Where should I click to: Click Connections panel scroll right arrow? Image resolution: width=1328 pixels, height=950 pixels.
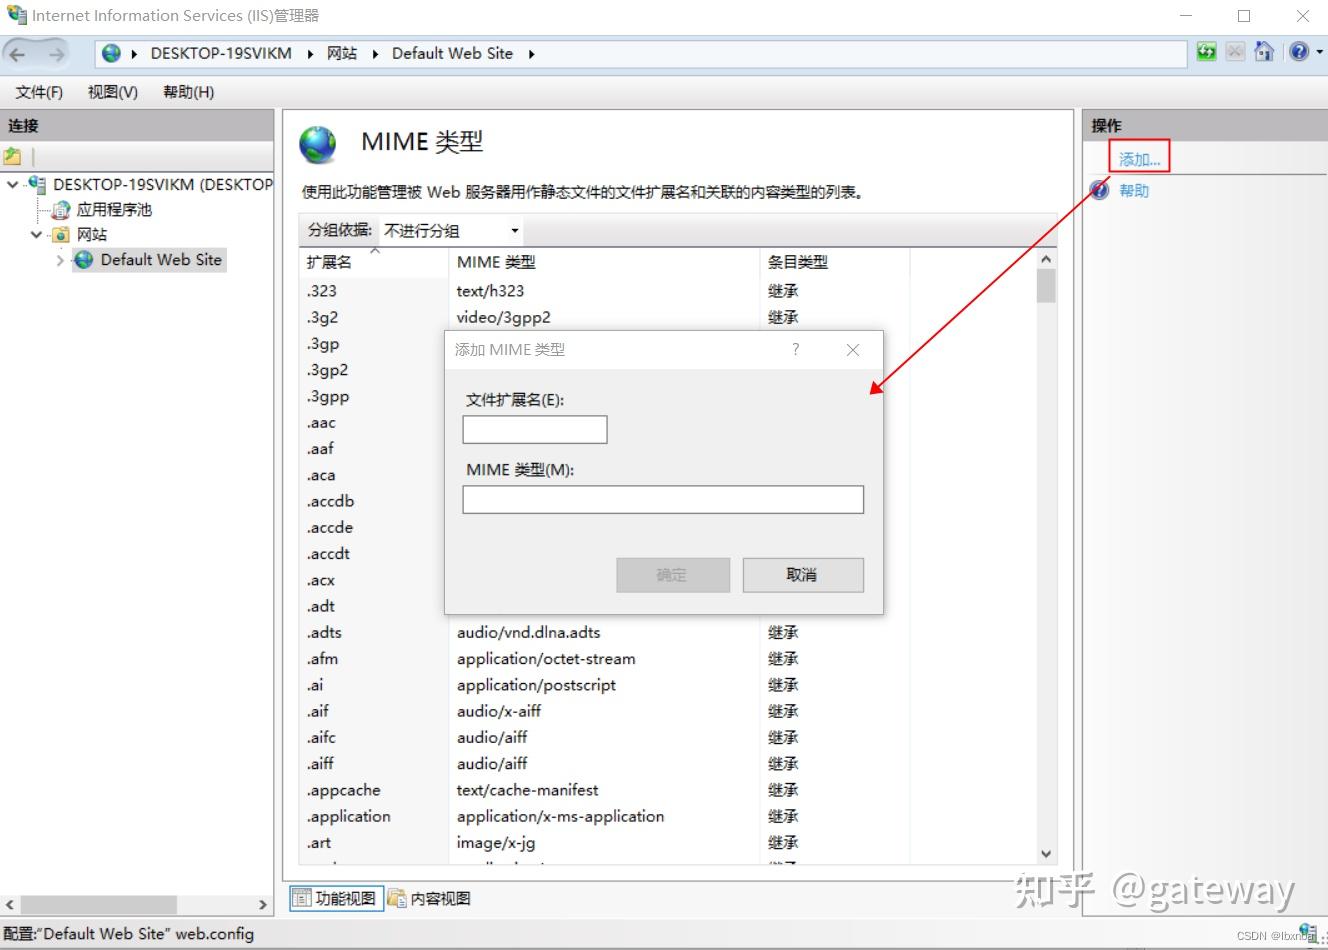(263, 905)
